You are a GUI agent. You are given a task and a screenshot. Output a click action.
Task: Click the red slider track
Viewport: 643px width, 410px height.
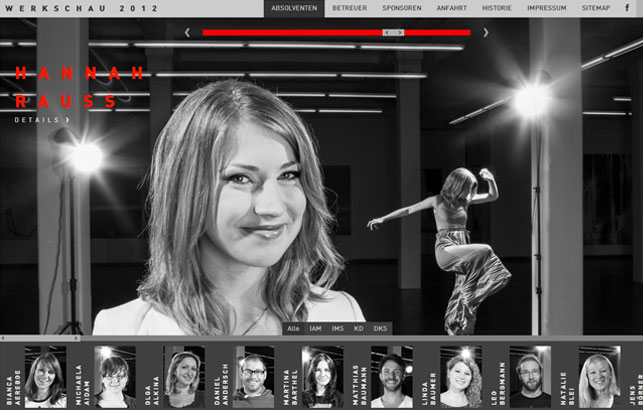click(x=336, y=32)
